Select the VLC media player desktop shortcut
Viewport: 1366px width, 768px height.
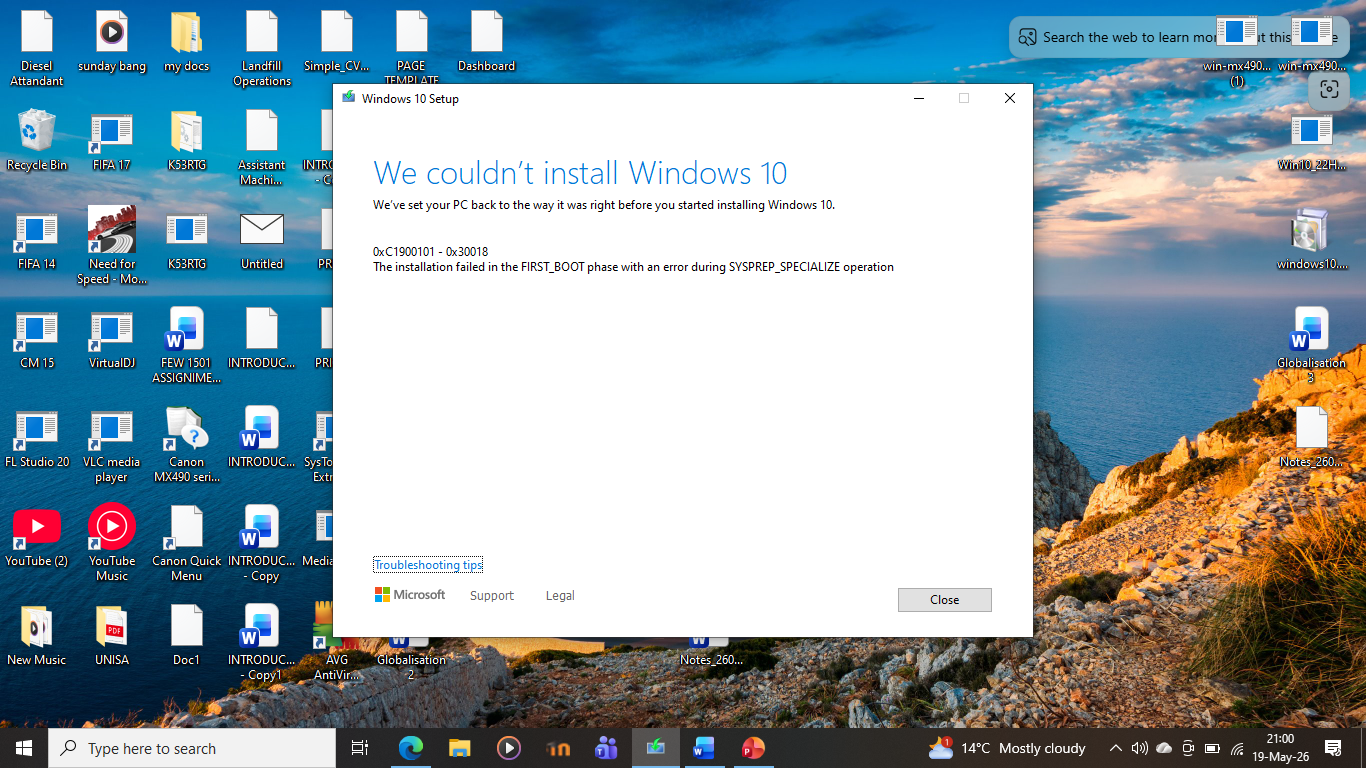(x=111, y=445)
